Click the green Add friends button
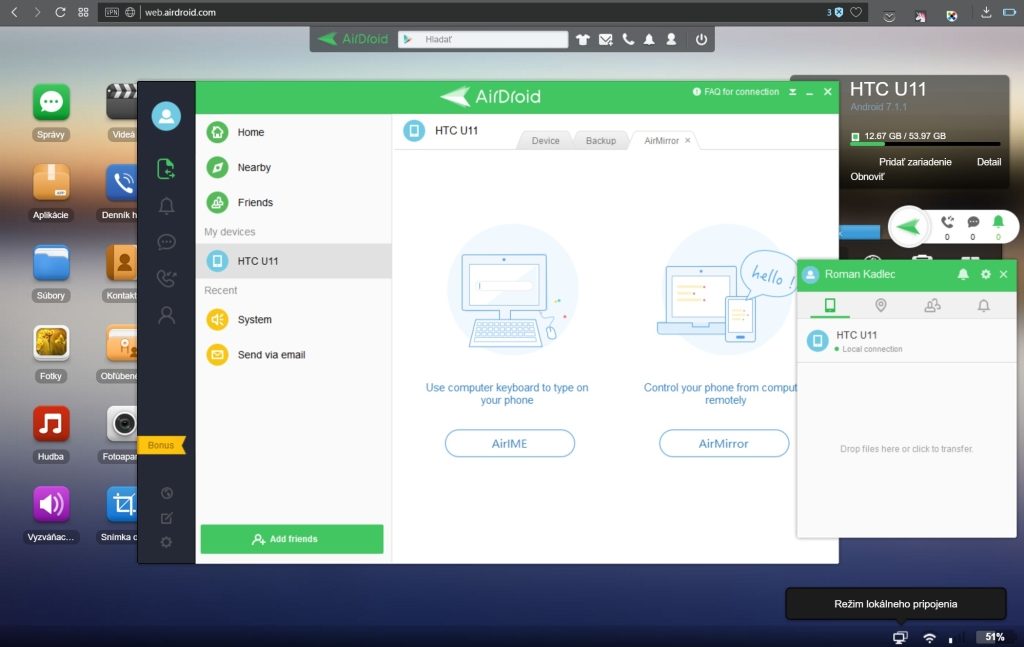This screenshot has width=1024, height=647. [x=292, y=539]
